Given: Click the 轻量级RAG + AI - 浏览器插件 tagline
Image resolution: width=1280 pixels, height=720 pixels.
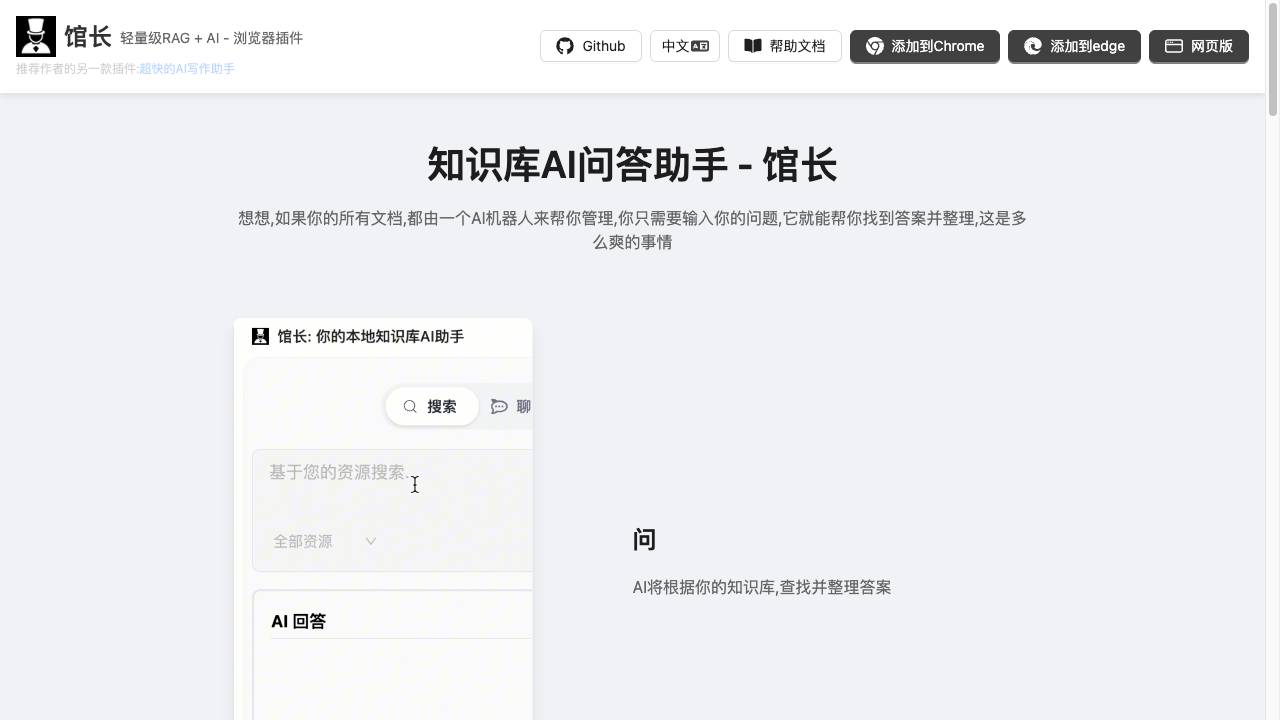Looking at the screenshot, I should point(211,38).
